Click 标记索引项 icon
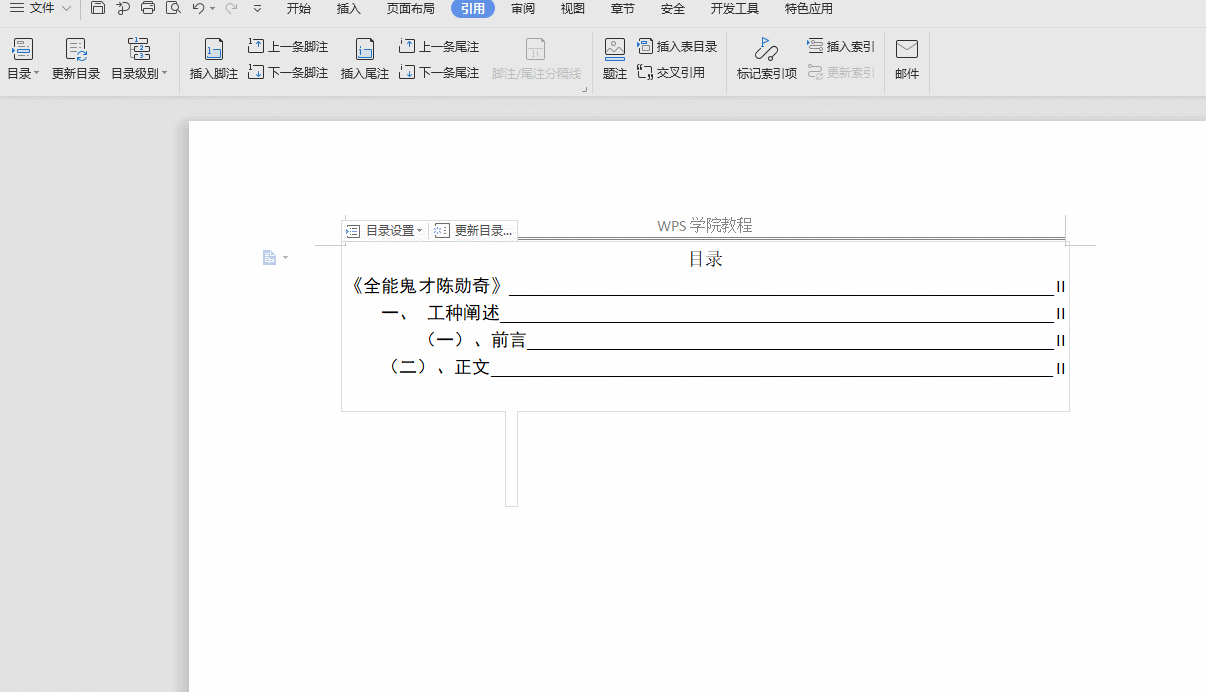The image size is (1206, 692). (767, 60)
